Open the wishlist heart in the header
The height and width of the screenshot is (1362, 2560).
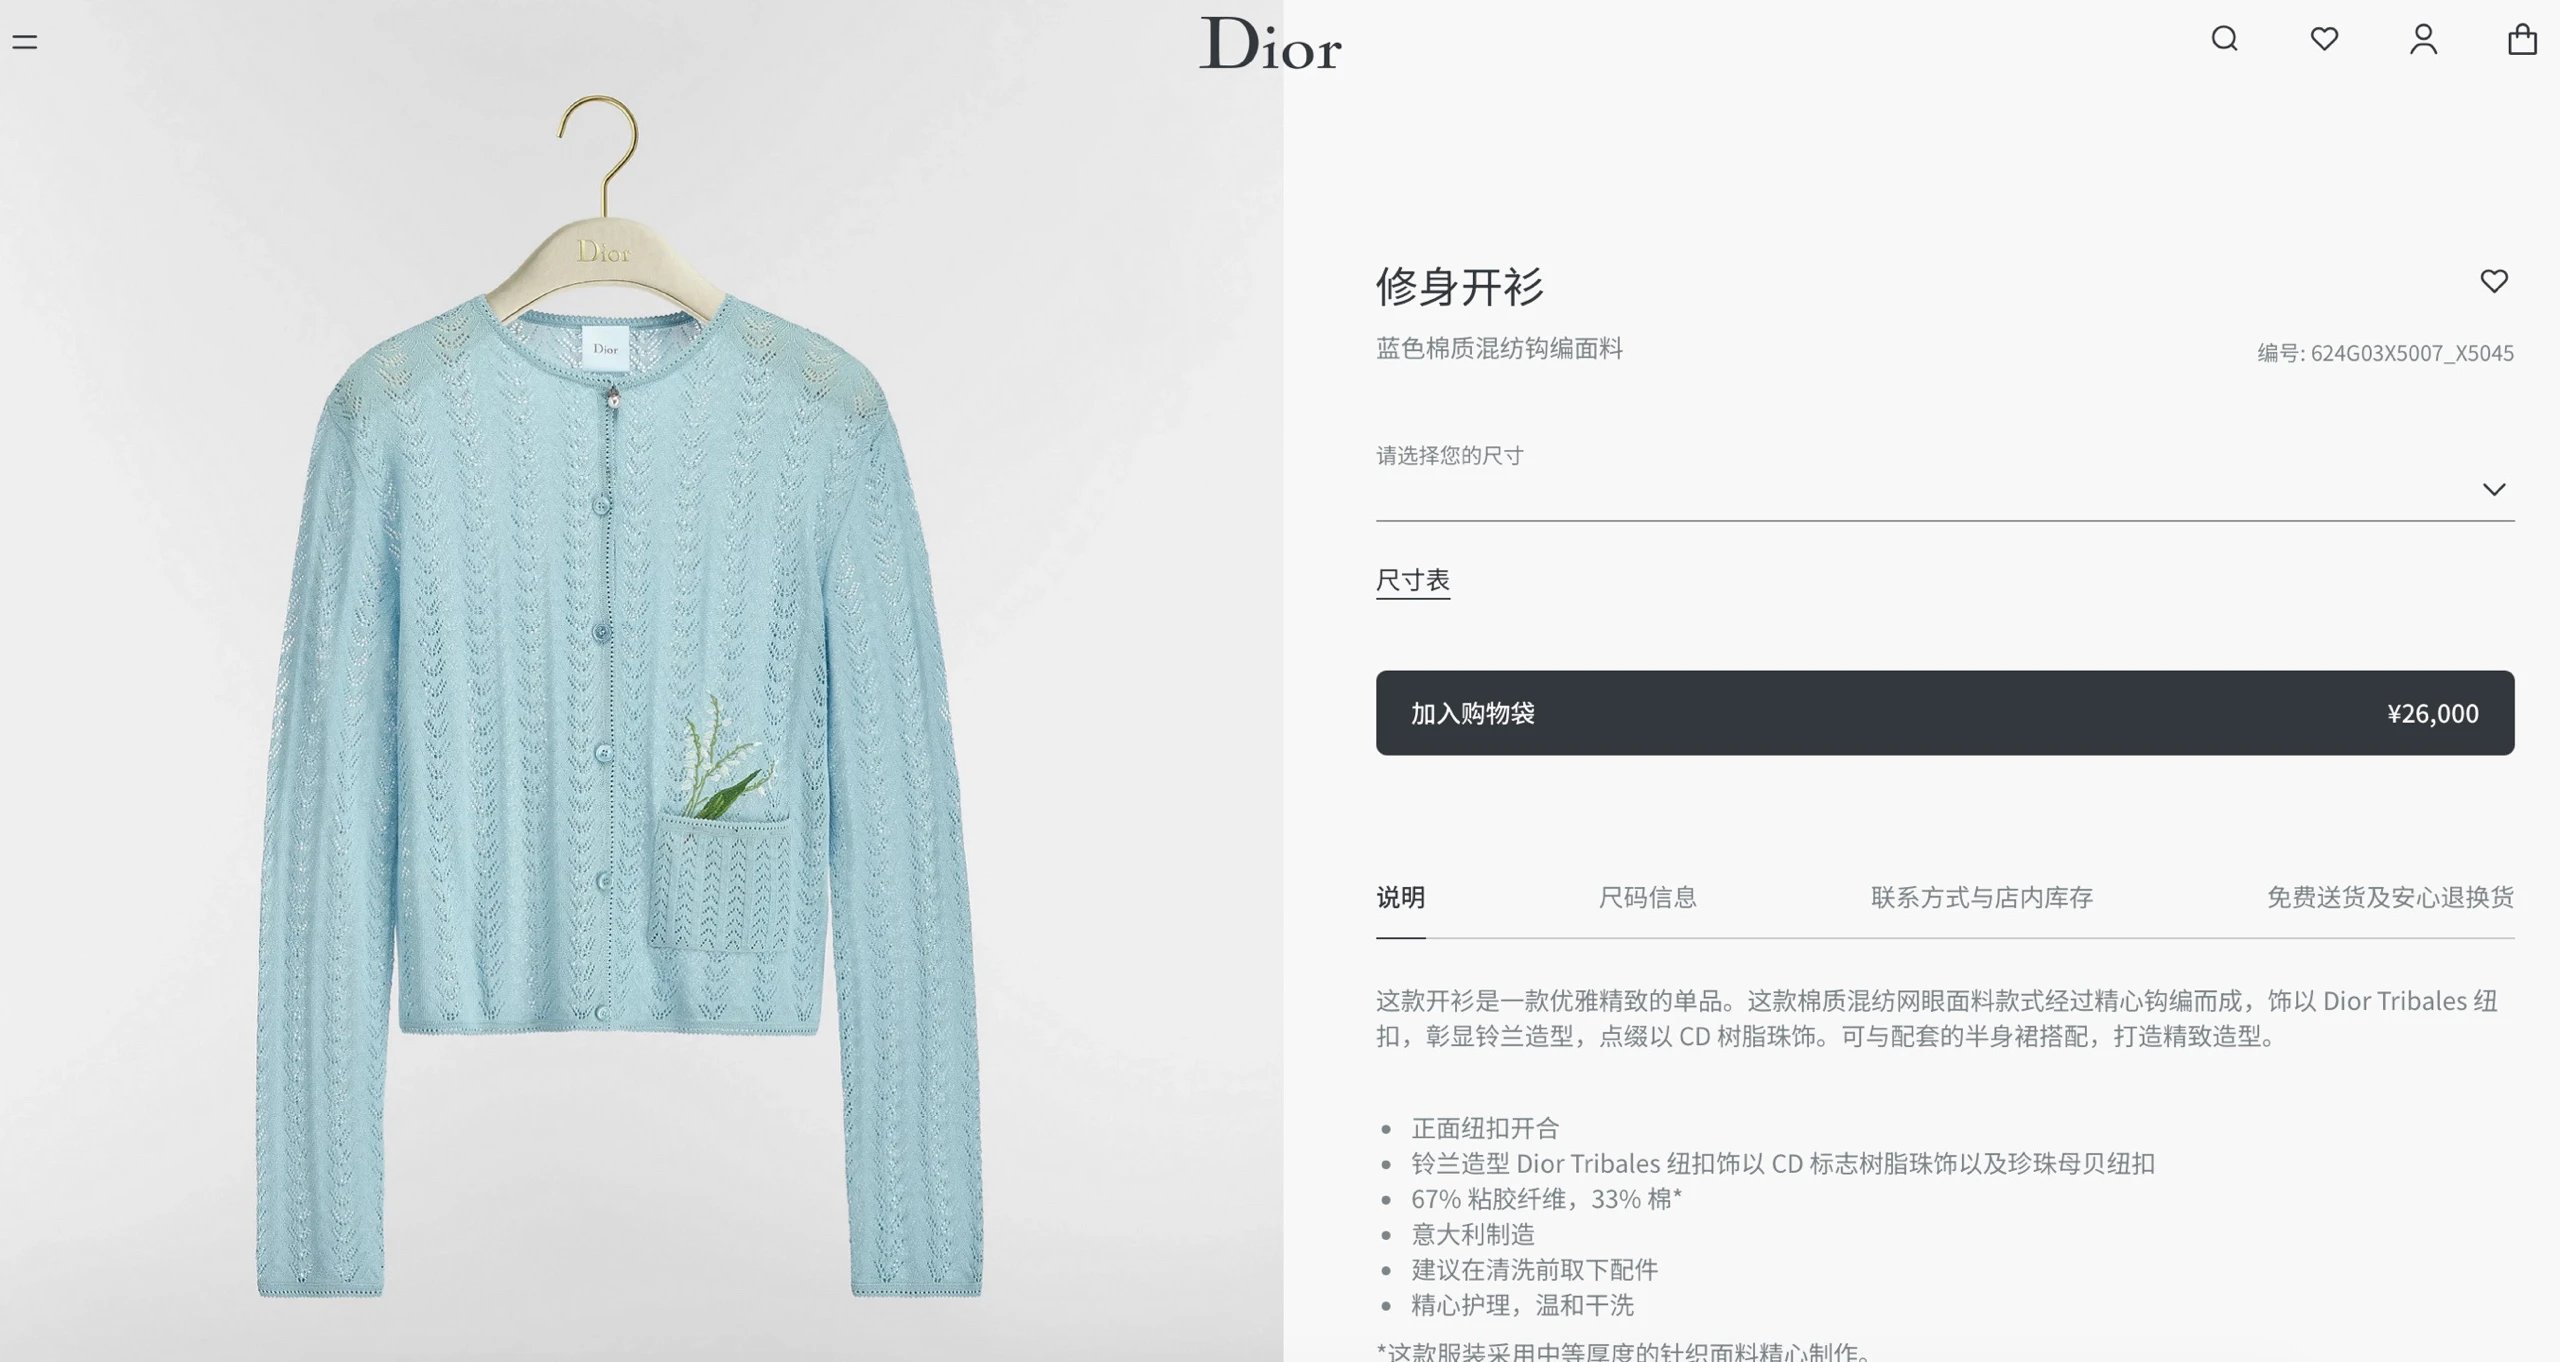(x=2324, y=39)
